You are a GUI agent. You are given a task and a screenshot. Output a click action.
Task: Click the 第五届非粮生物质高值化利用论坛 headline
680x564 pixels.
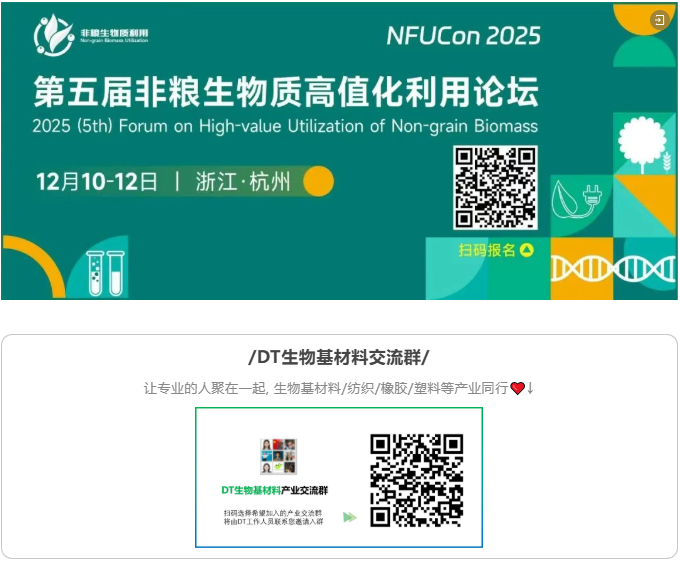pyautogui.click(x=286, y=91)
